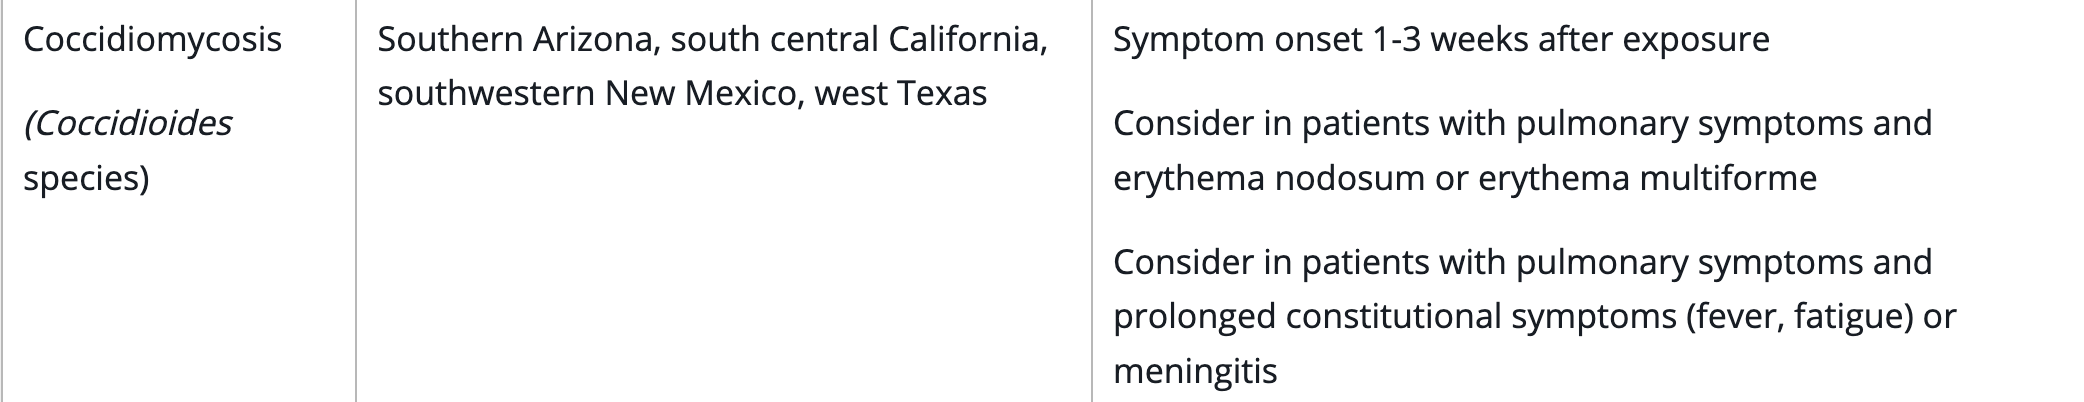
Task: Click the words south central California
Action: (859, 40)
